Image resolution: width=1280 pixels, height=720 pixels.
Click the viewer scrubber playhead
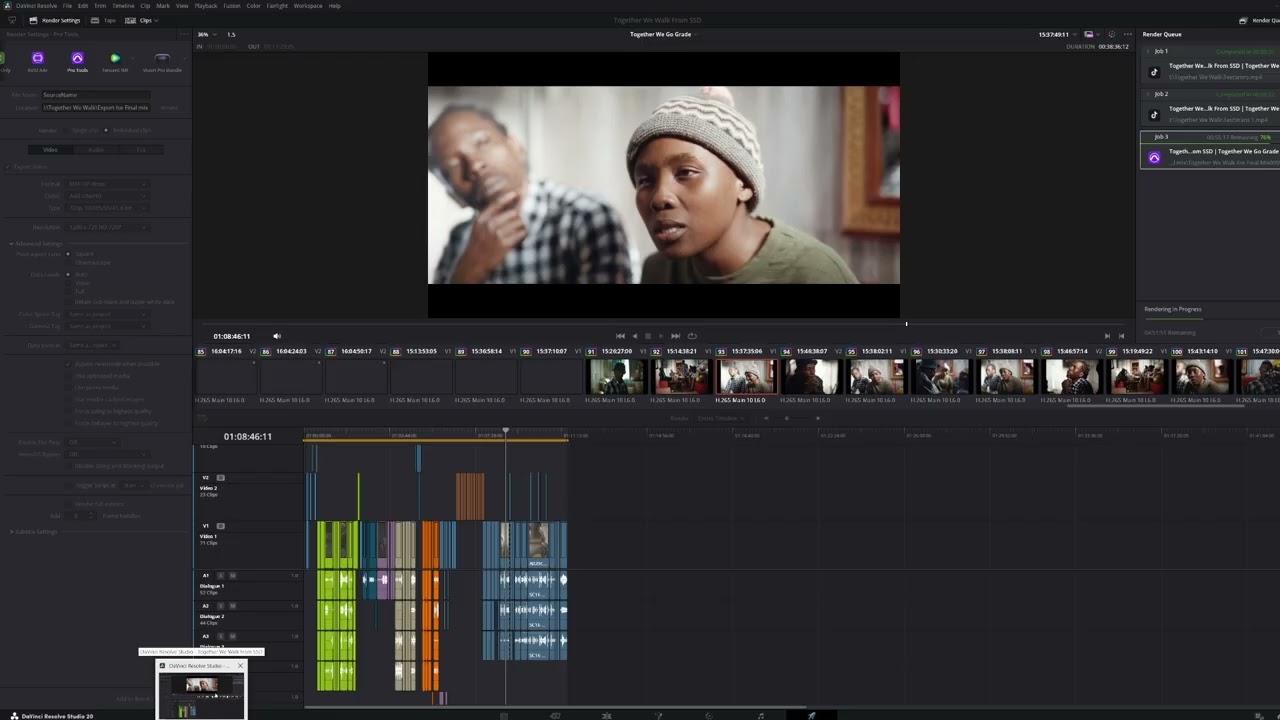[x=907, y=324]
